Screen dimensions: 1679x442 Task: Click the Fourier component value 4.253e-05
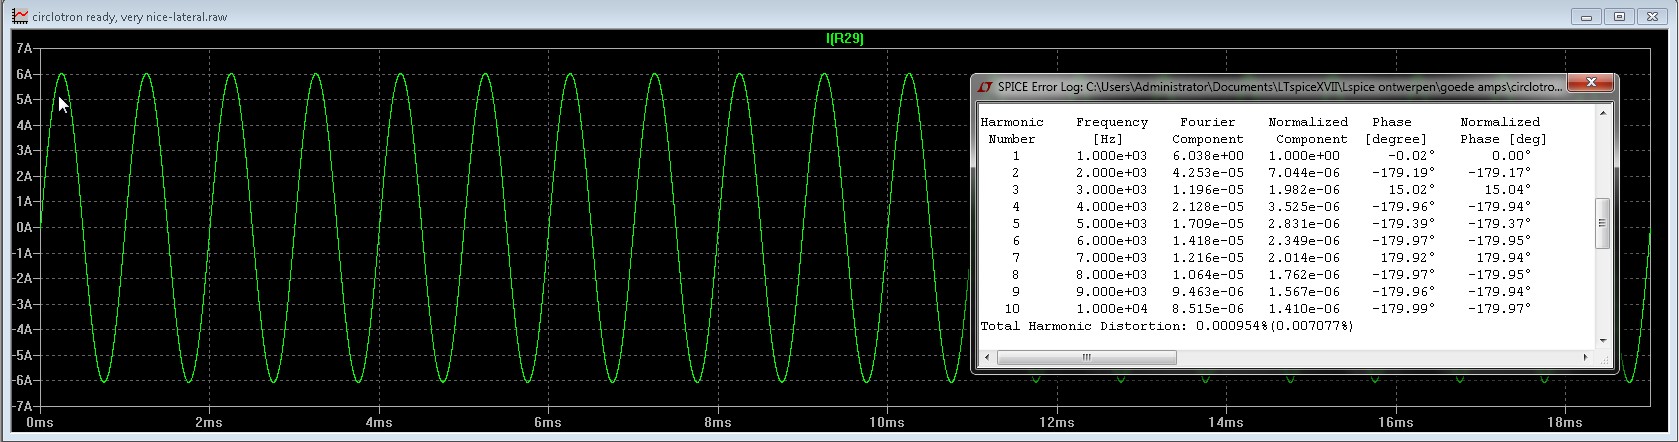coord(1208,173)
